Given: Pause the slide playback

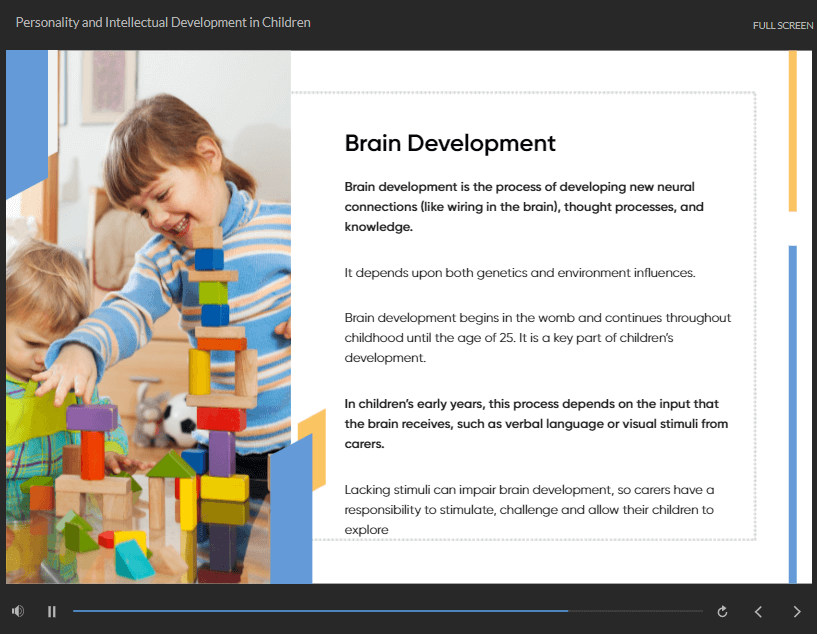Looking at the screenshot, I should (x=52, y=611).
